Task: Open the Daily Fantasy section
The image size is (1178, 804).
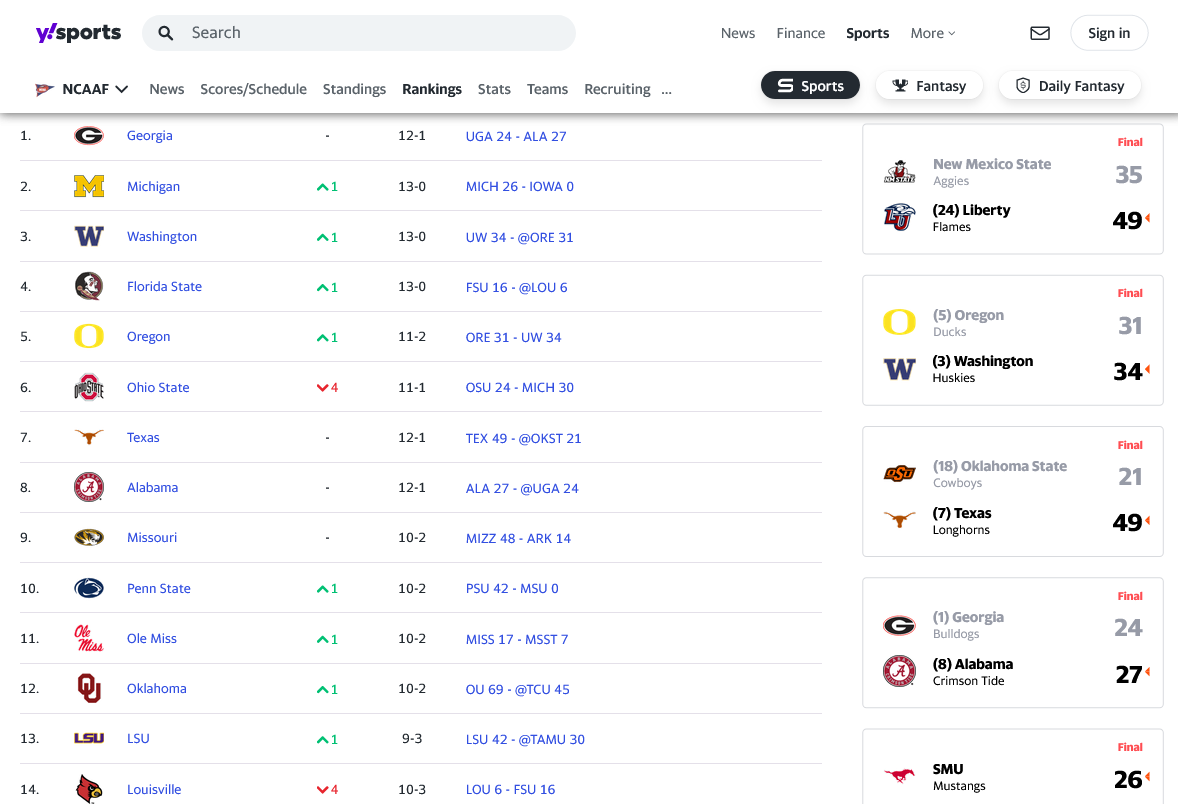Action: pyautogui.click(x=1069, y=86)
